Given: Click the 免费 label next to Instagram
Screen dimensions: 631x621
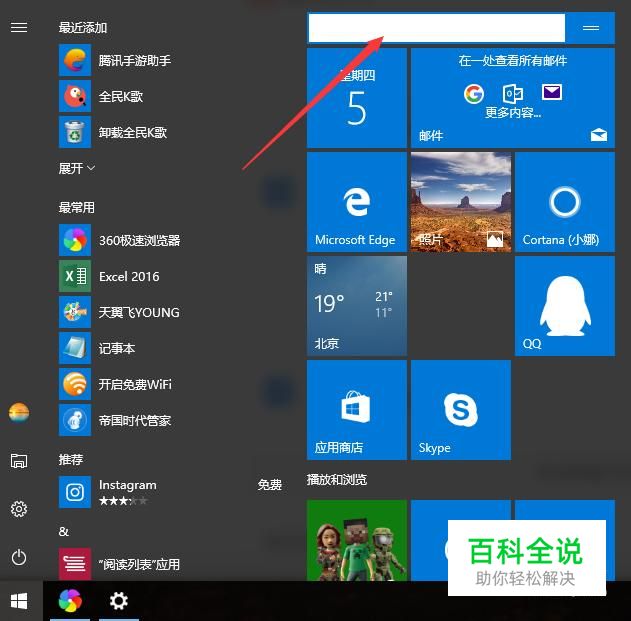Looking at the screenshot, I should coord(270,484).
